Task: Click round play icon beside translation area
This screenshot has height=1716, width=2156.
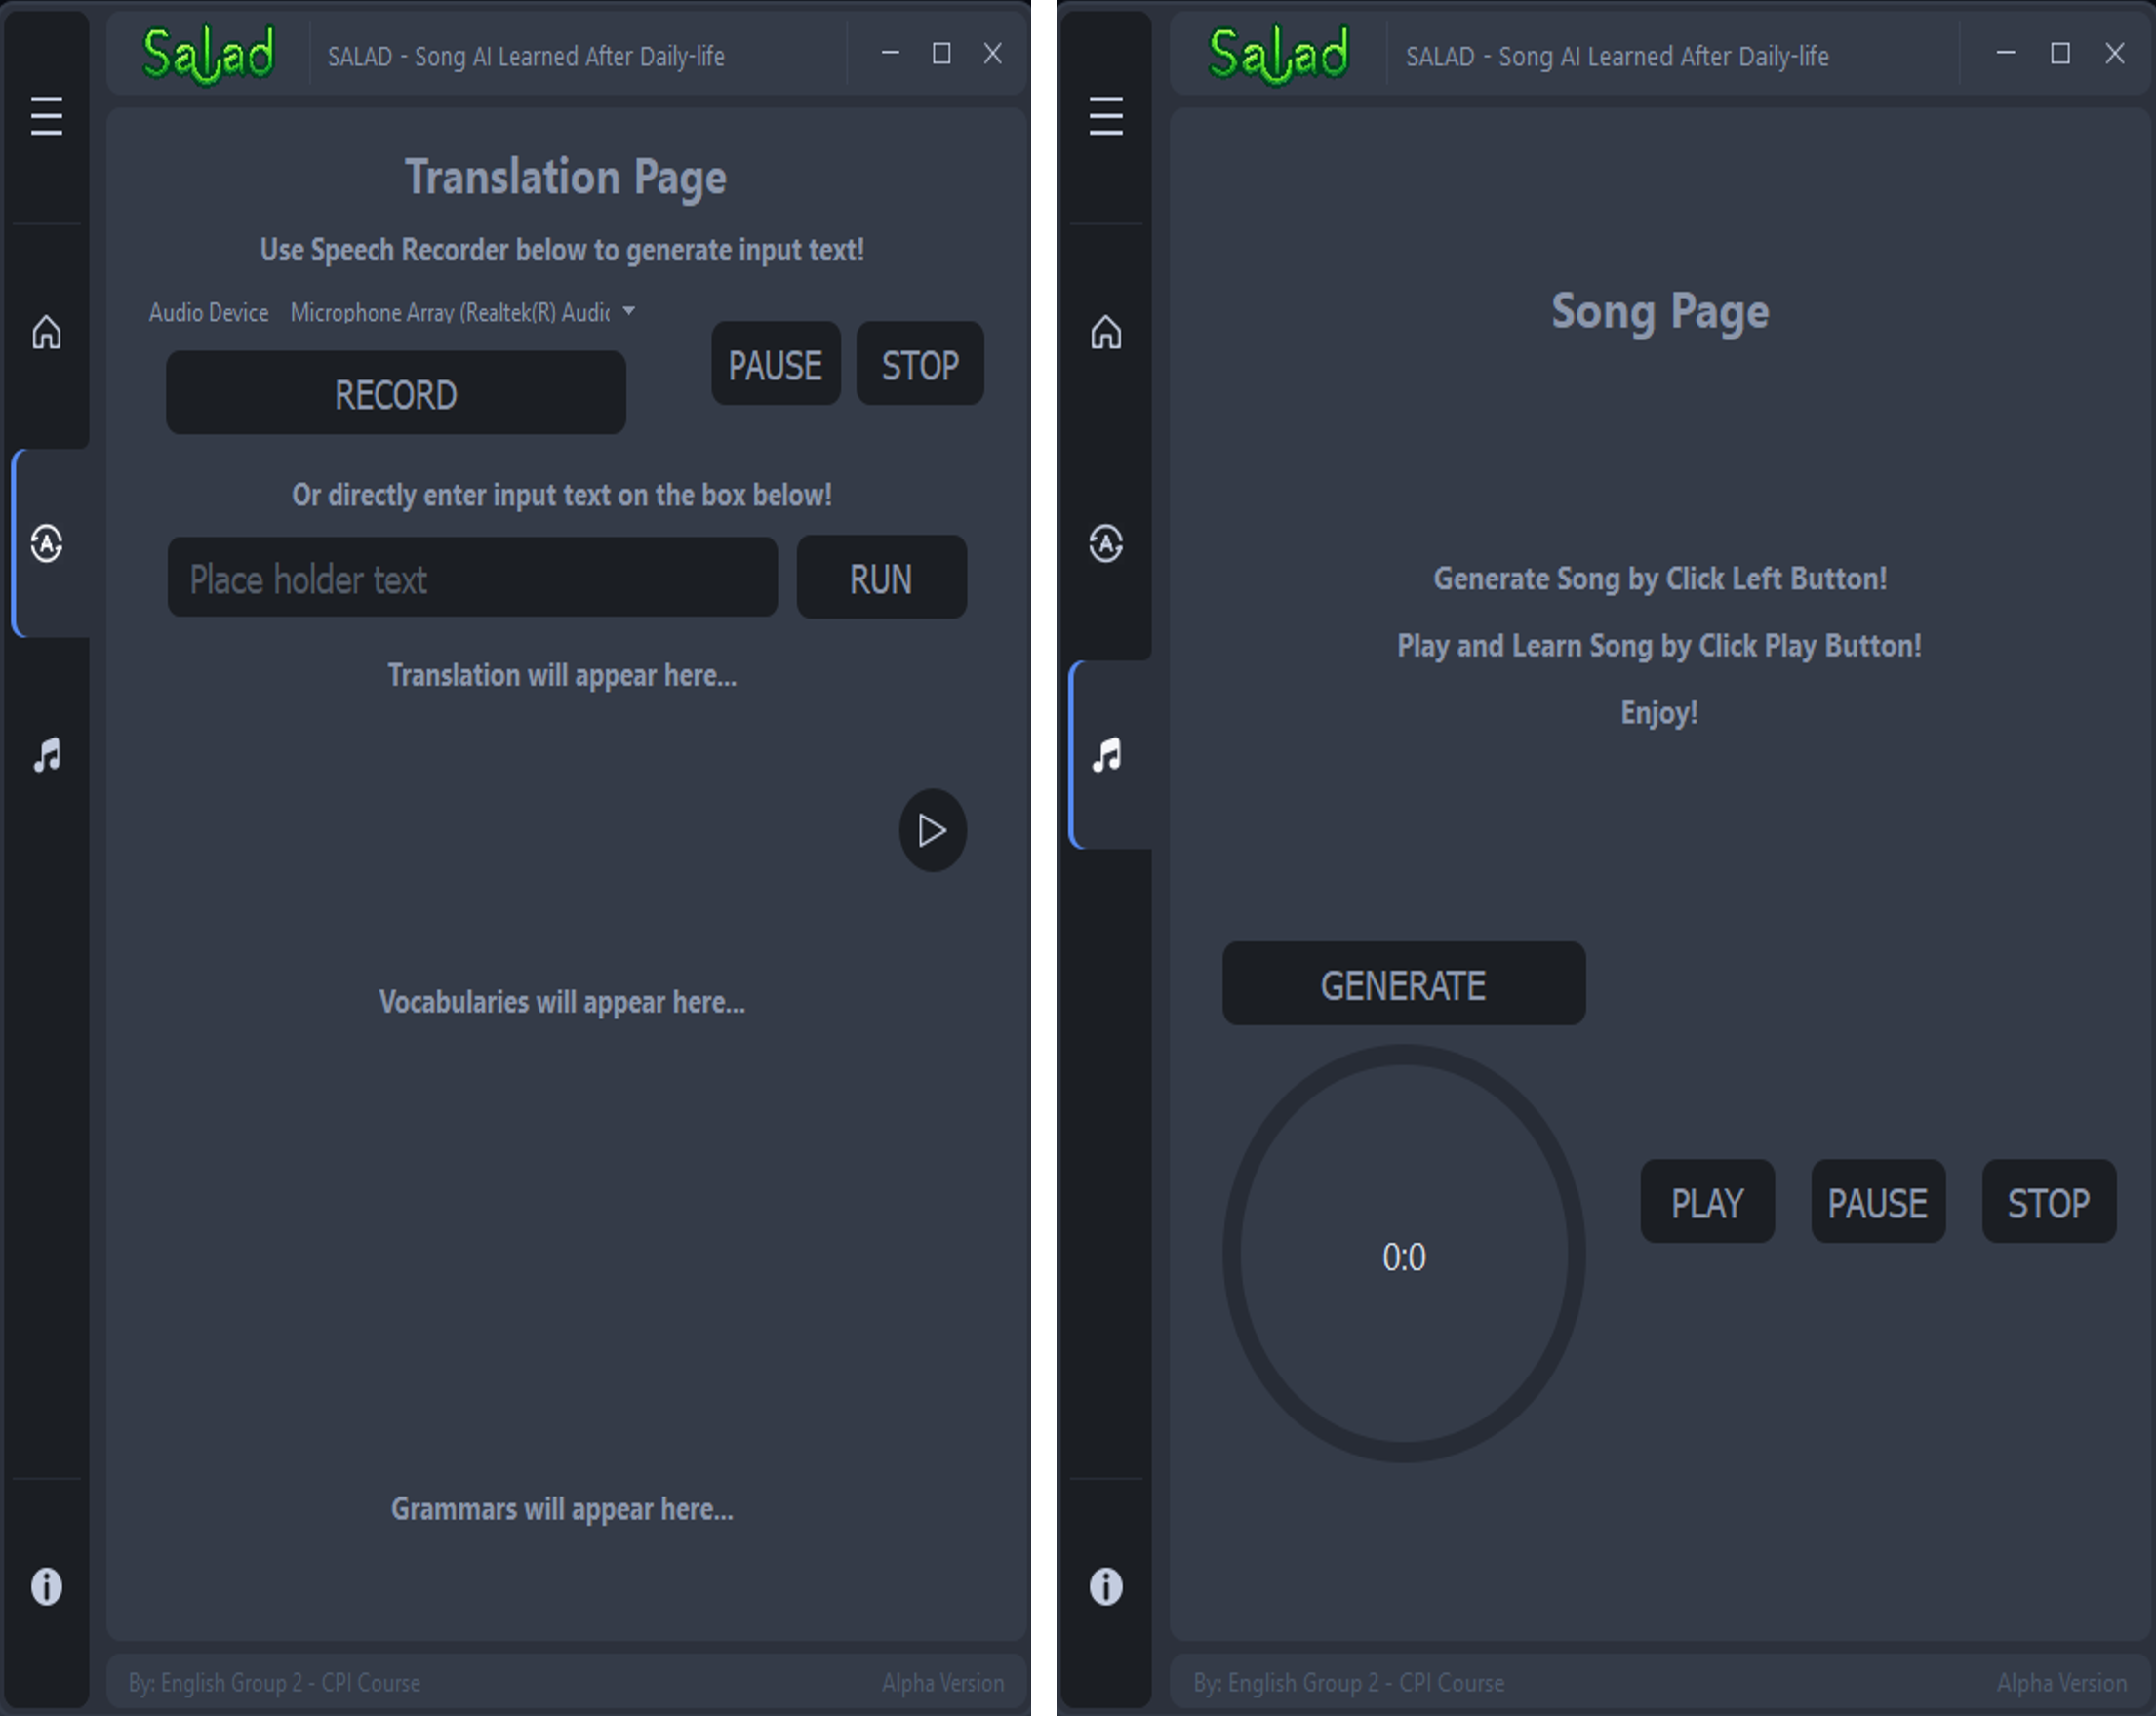Action: click(932, 830)
